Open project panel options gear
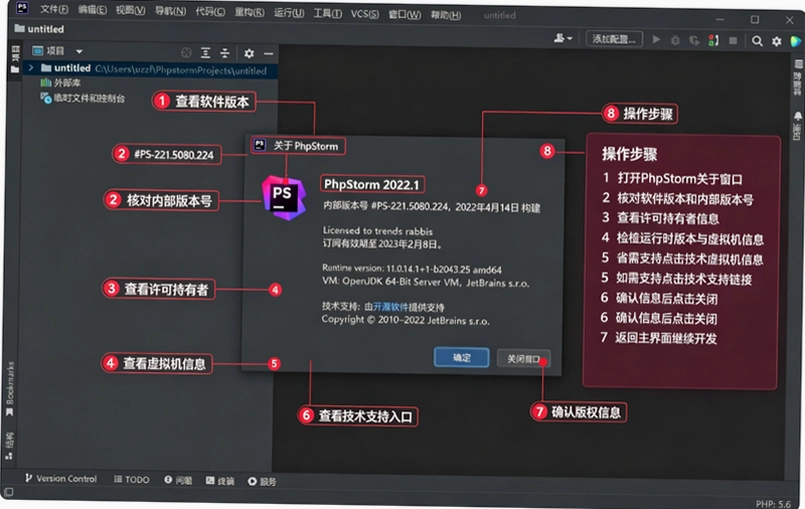Image resolution: width=805 pixels, height=509 pixels. [x=249, y=53]
